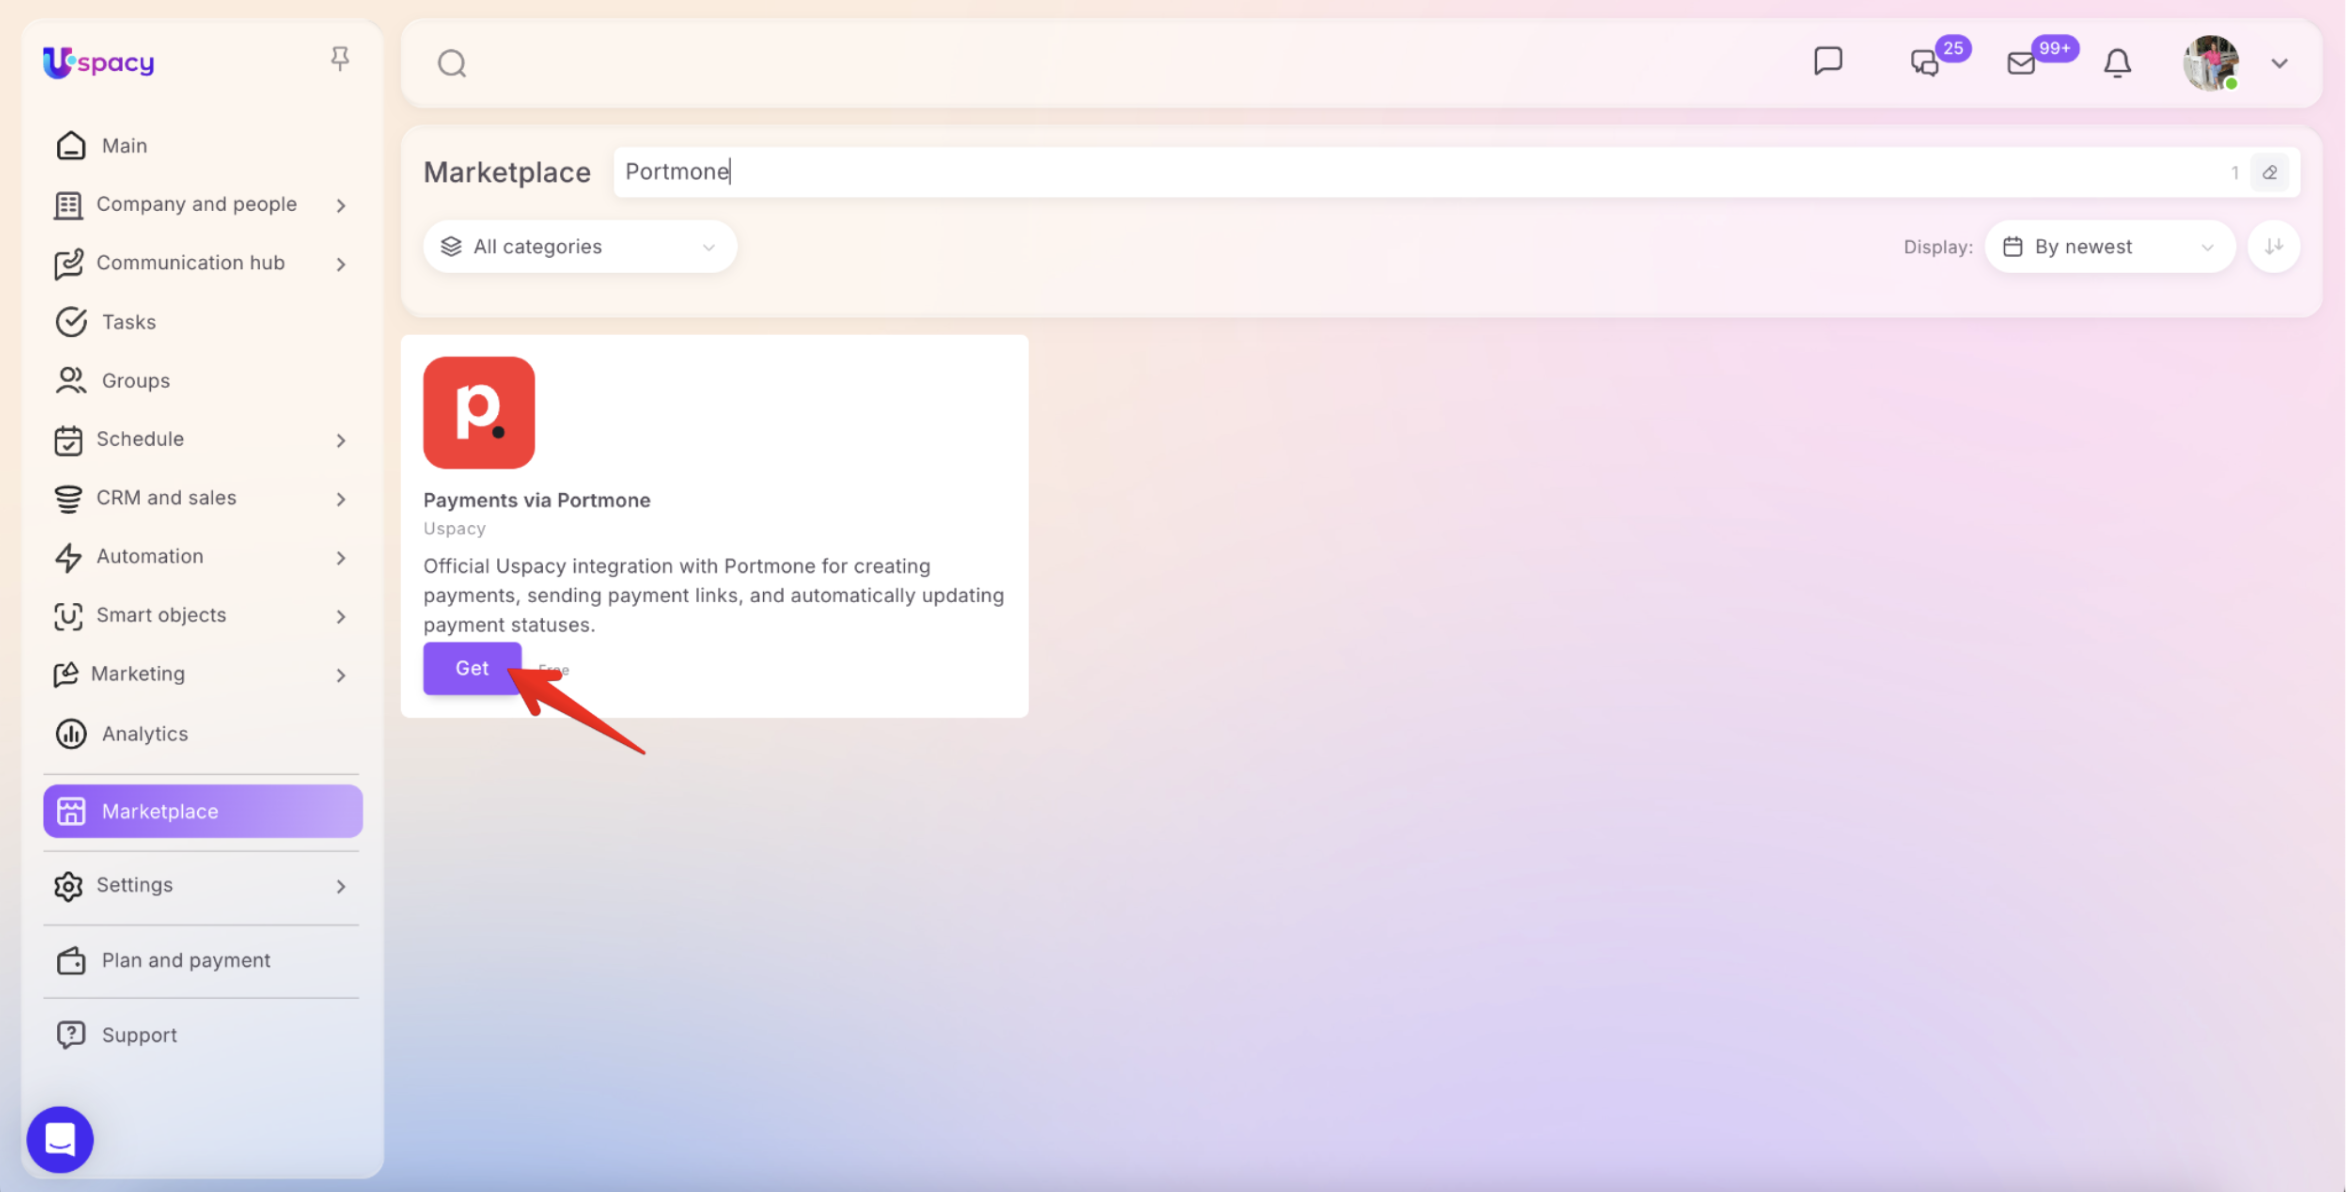Open the notifications bell
The width and height of the screenshot is (2346, 1192).
[2117, 63]
